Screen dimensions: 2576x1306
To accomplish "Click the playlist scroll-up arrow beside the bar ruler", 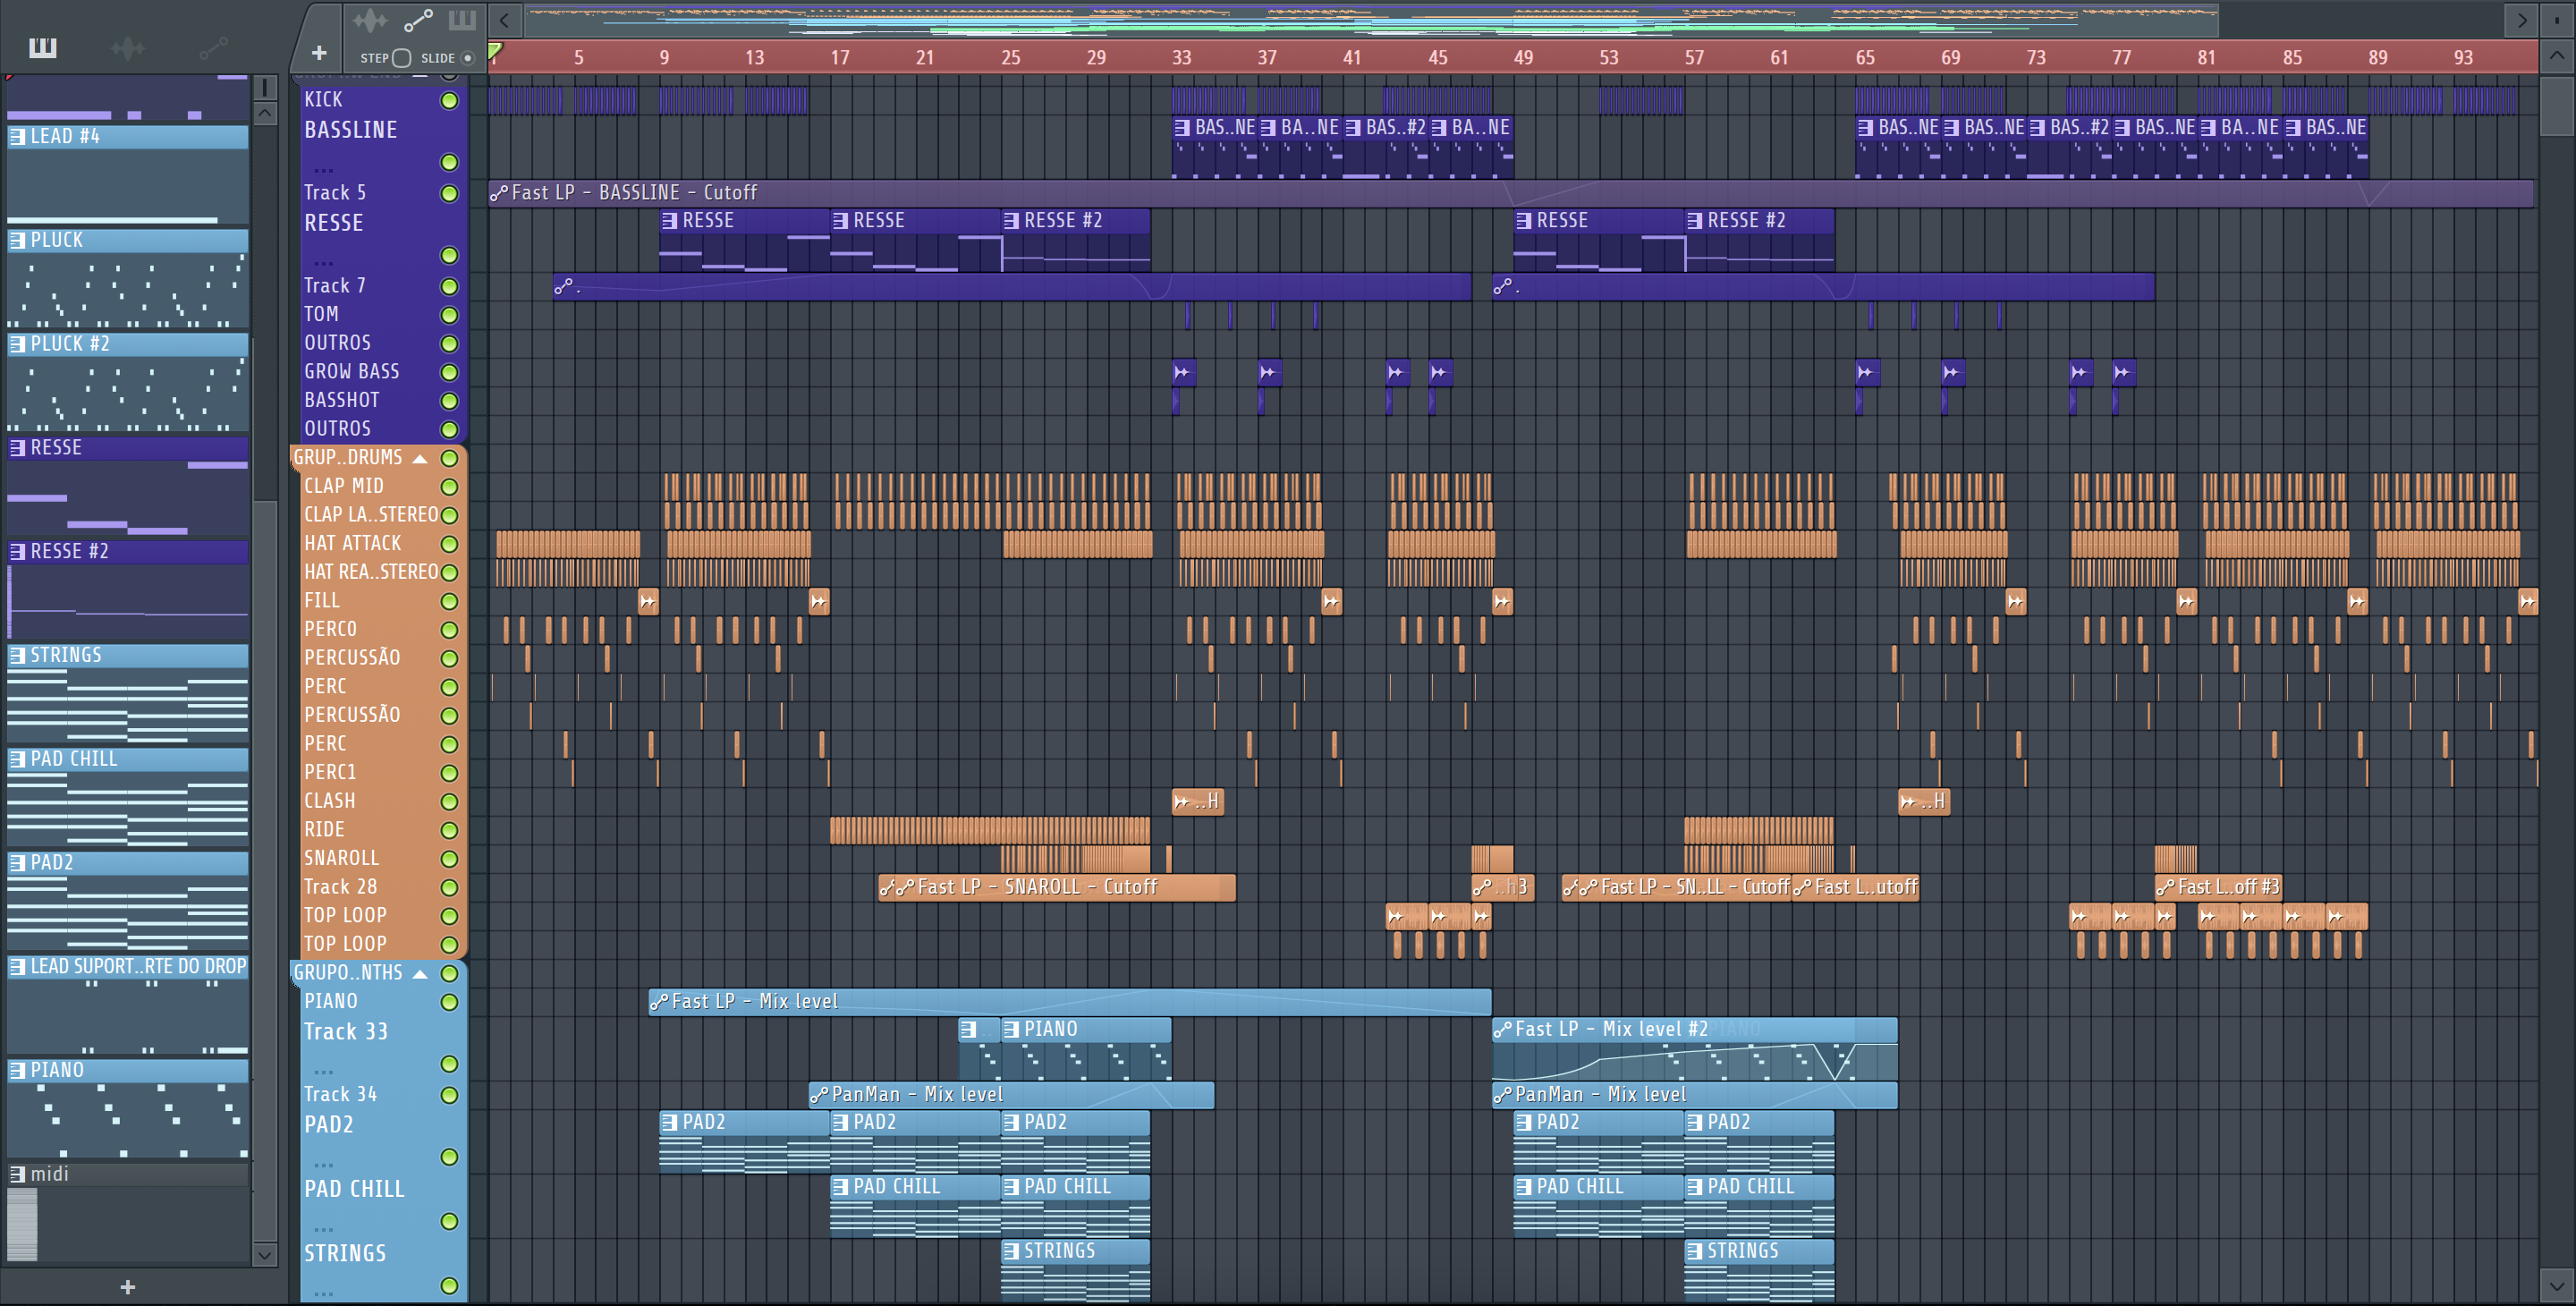I will pyautogui.click(x=2556, y=57).
